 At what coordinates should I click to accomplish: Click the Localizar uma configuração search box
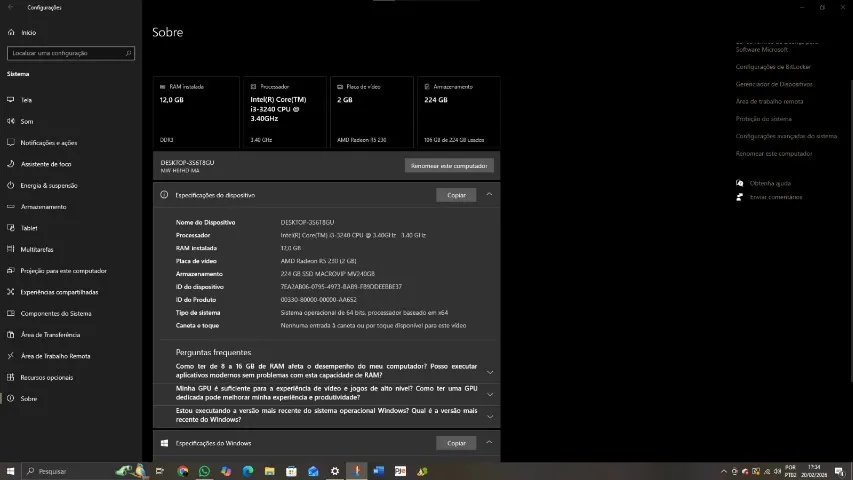point(69,53)
